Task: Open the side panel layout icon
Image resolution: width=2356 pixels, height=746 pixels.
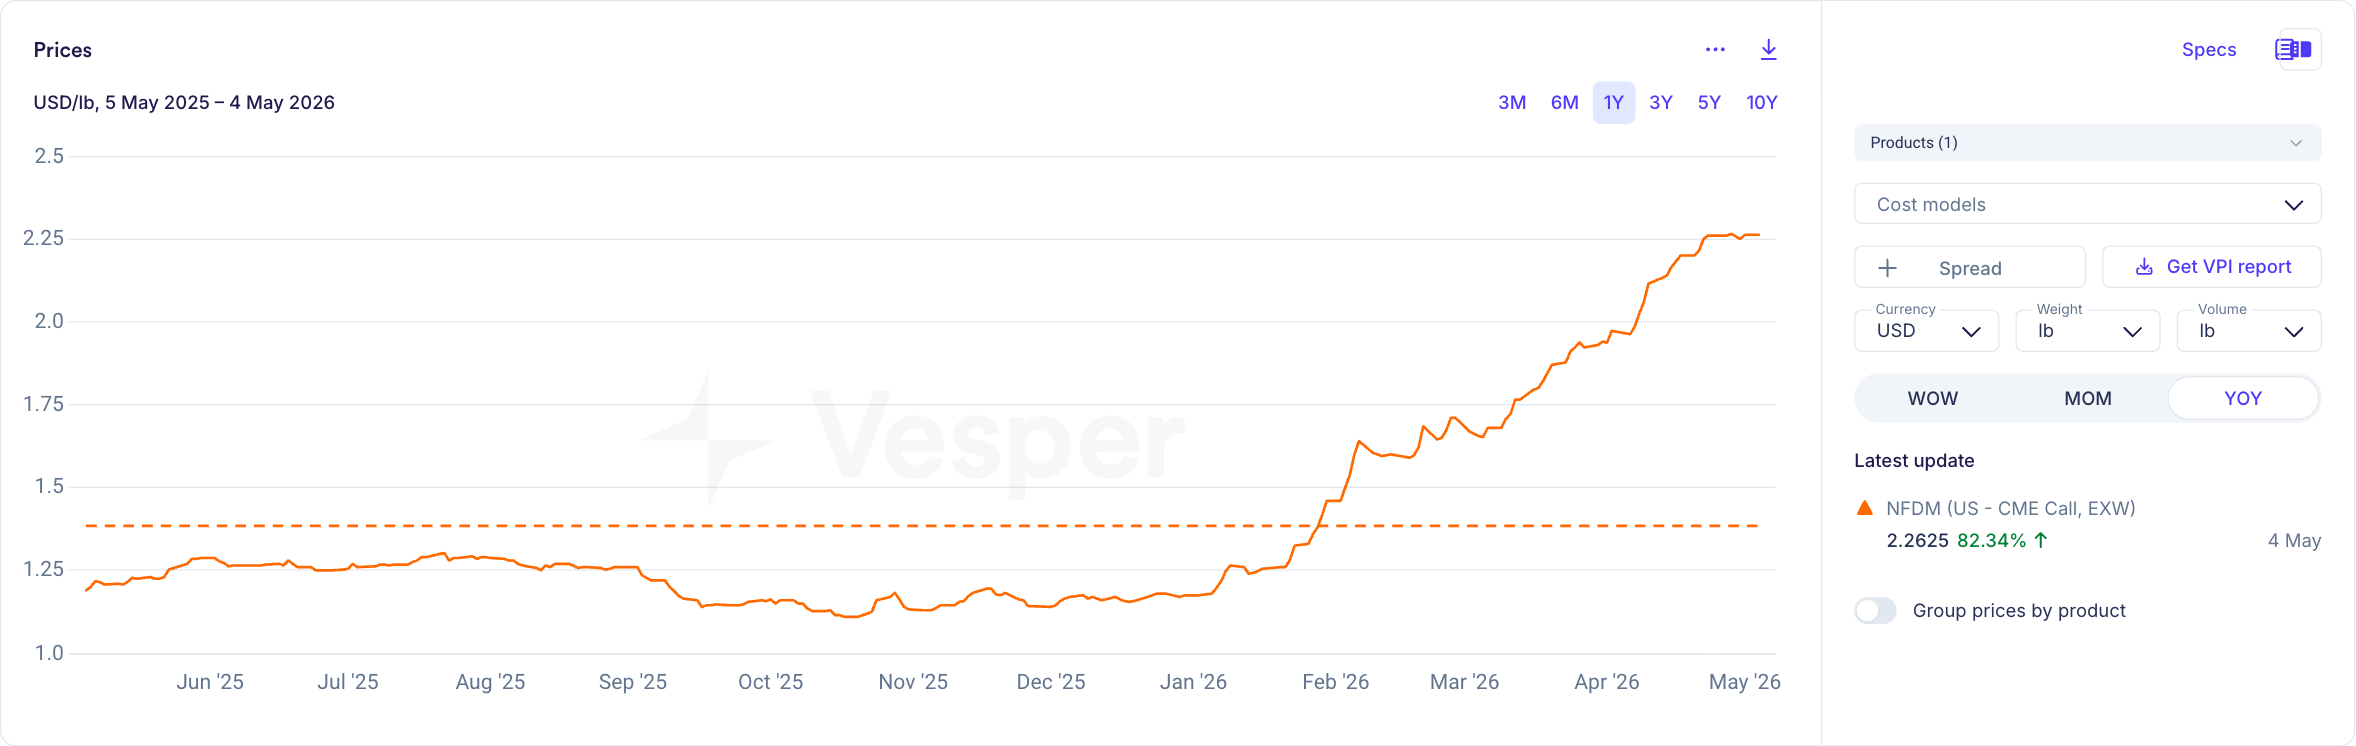Action: click(2293, 49)
